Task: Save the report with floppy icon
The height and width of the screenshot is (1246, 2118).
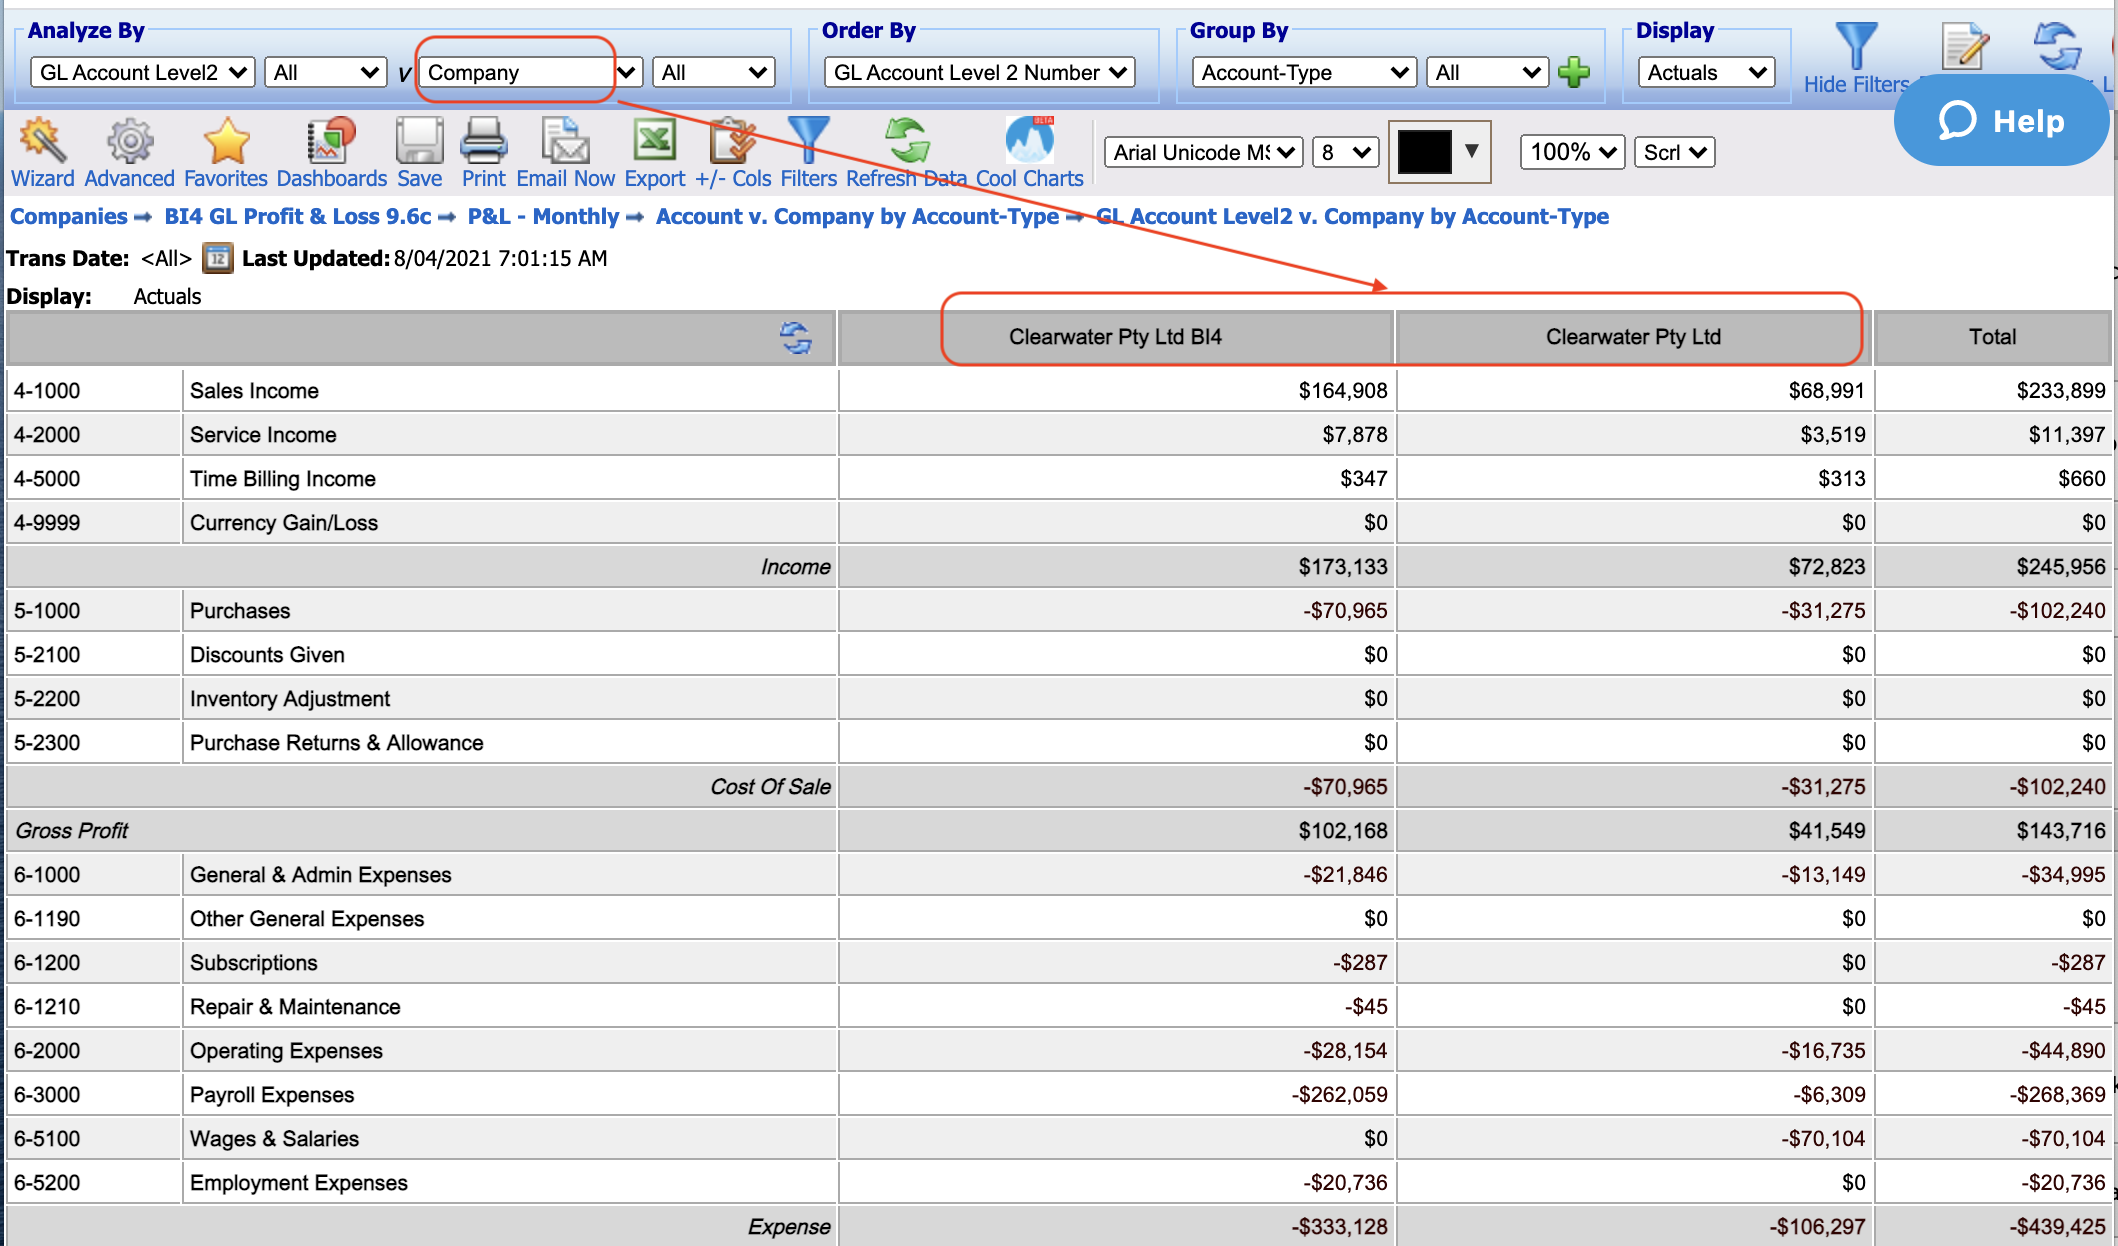Action: tap(419, 152)
